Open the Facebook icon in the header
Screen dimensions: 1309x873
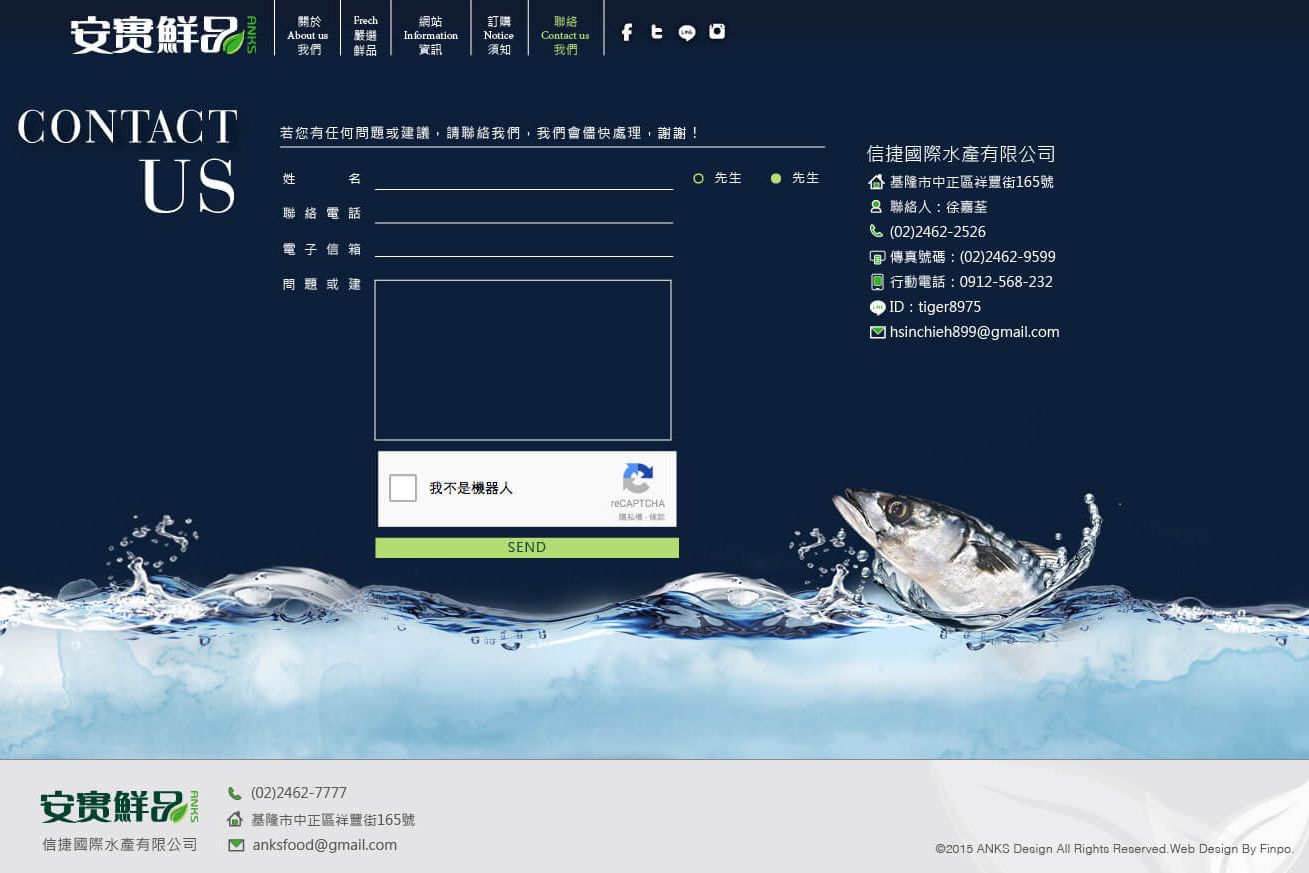point(627,32)
